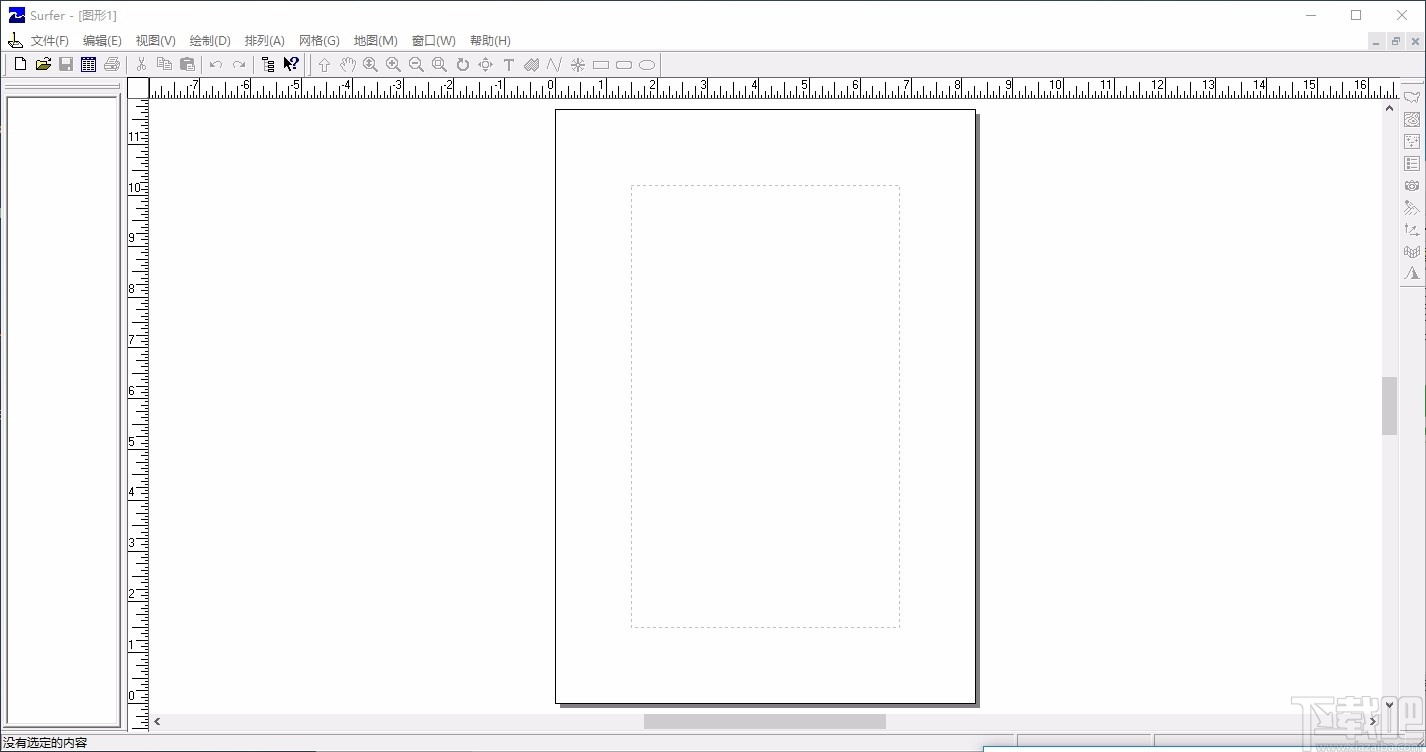
Task: Select the Polyline drawing tool
Action: [554, 65]
